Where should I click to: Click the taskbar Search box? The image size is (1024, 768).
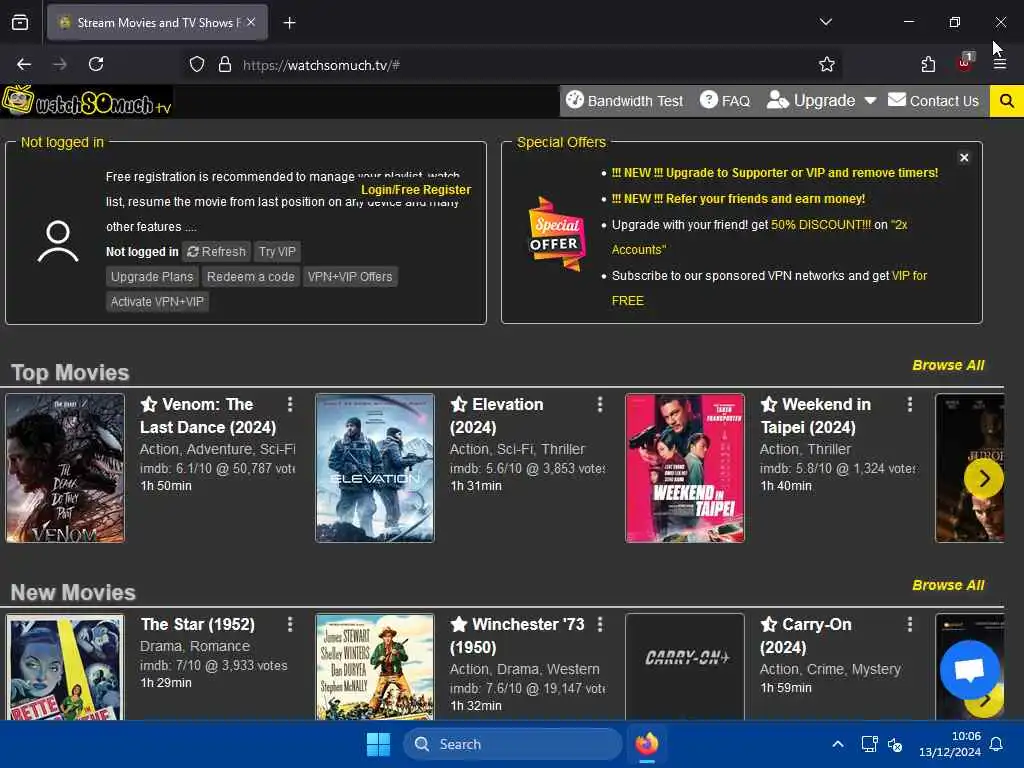tap(513, 744)
